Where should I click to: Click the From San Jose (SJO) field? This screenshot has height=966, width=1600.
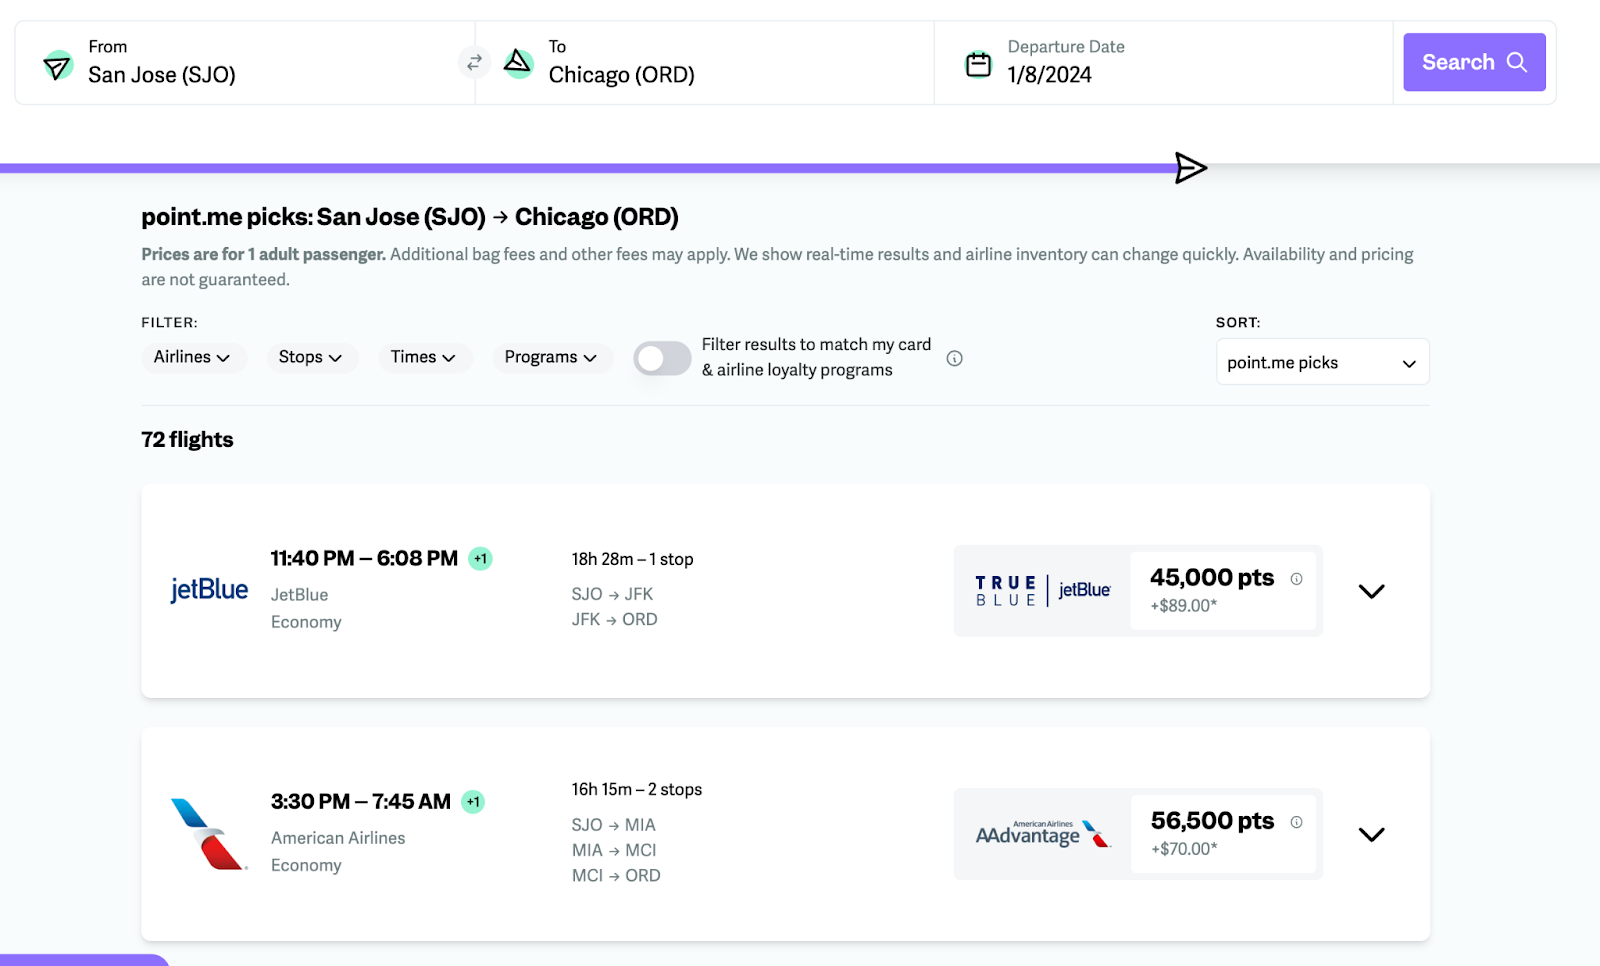[x=245, y=62]
